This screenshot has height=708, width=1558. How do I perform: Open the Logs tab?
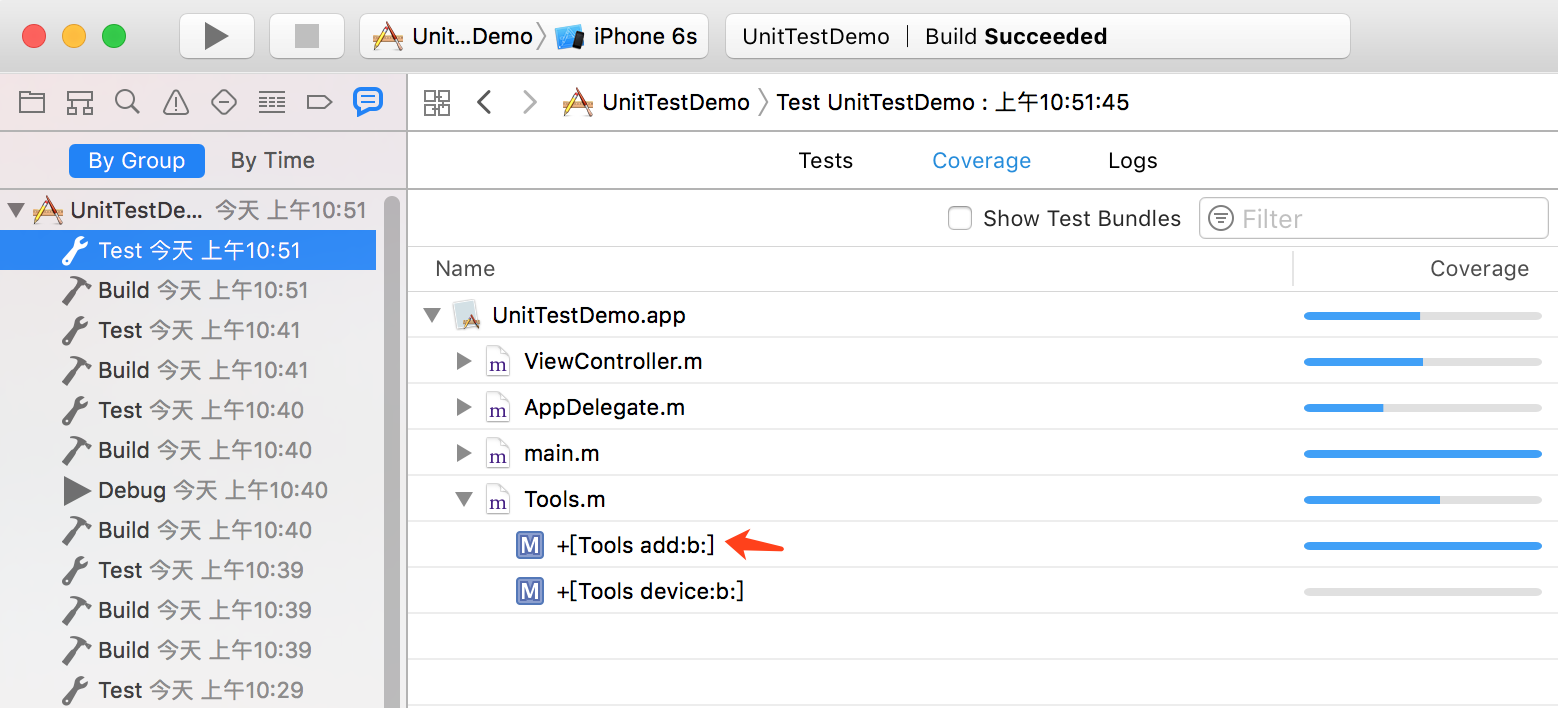pos(1133,160)
